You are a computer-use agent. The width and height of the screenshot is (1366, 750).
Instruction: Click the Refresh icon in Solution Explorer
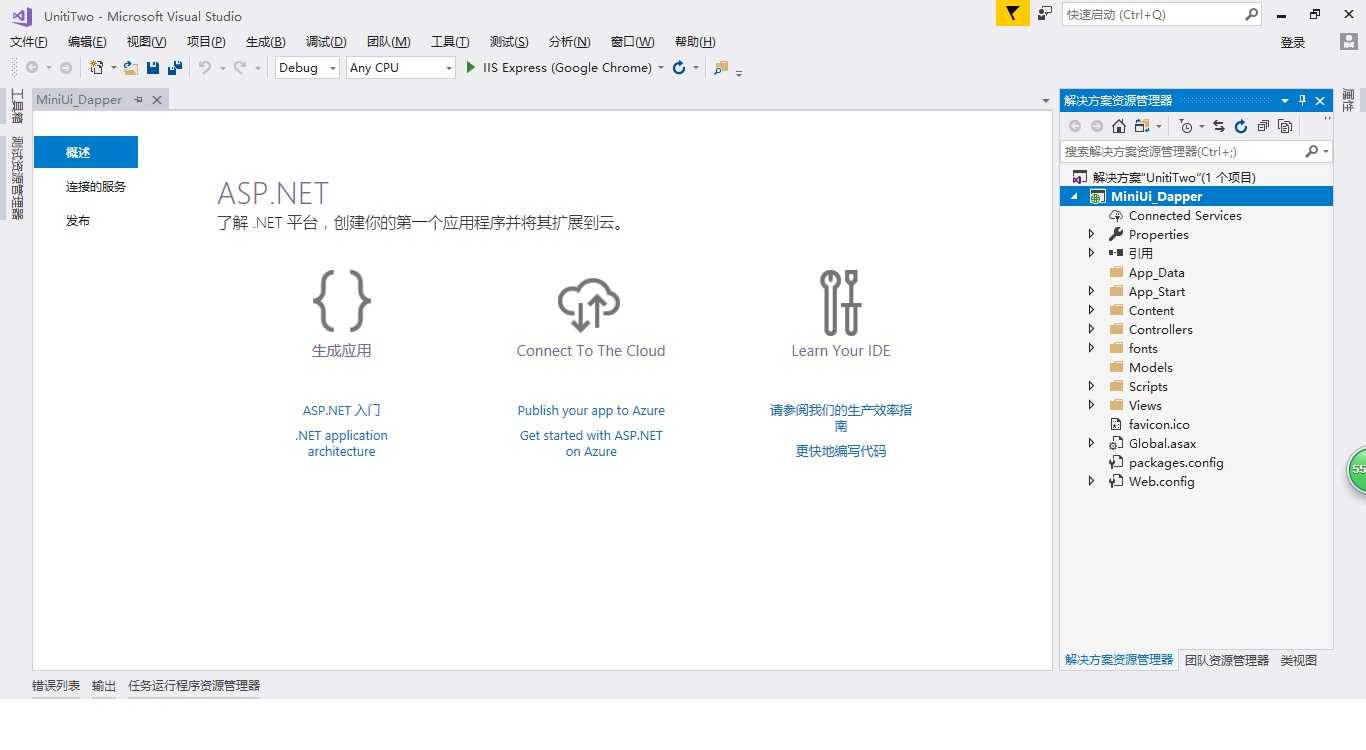(1241, 126)
